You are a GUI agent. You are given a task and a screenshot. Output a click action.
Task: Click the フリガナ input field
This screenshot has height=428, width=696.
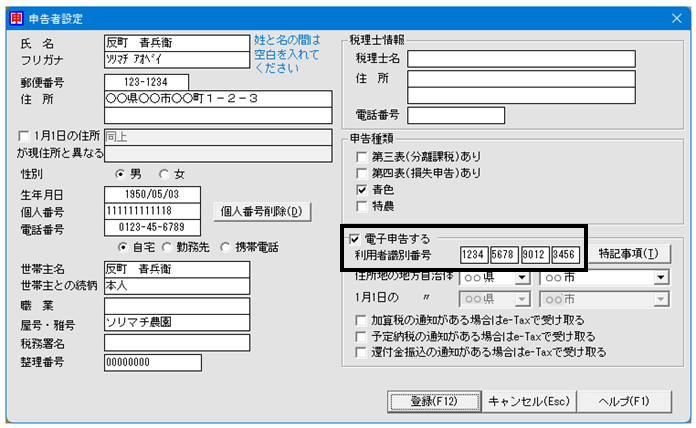click(177, 59)
